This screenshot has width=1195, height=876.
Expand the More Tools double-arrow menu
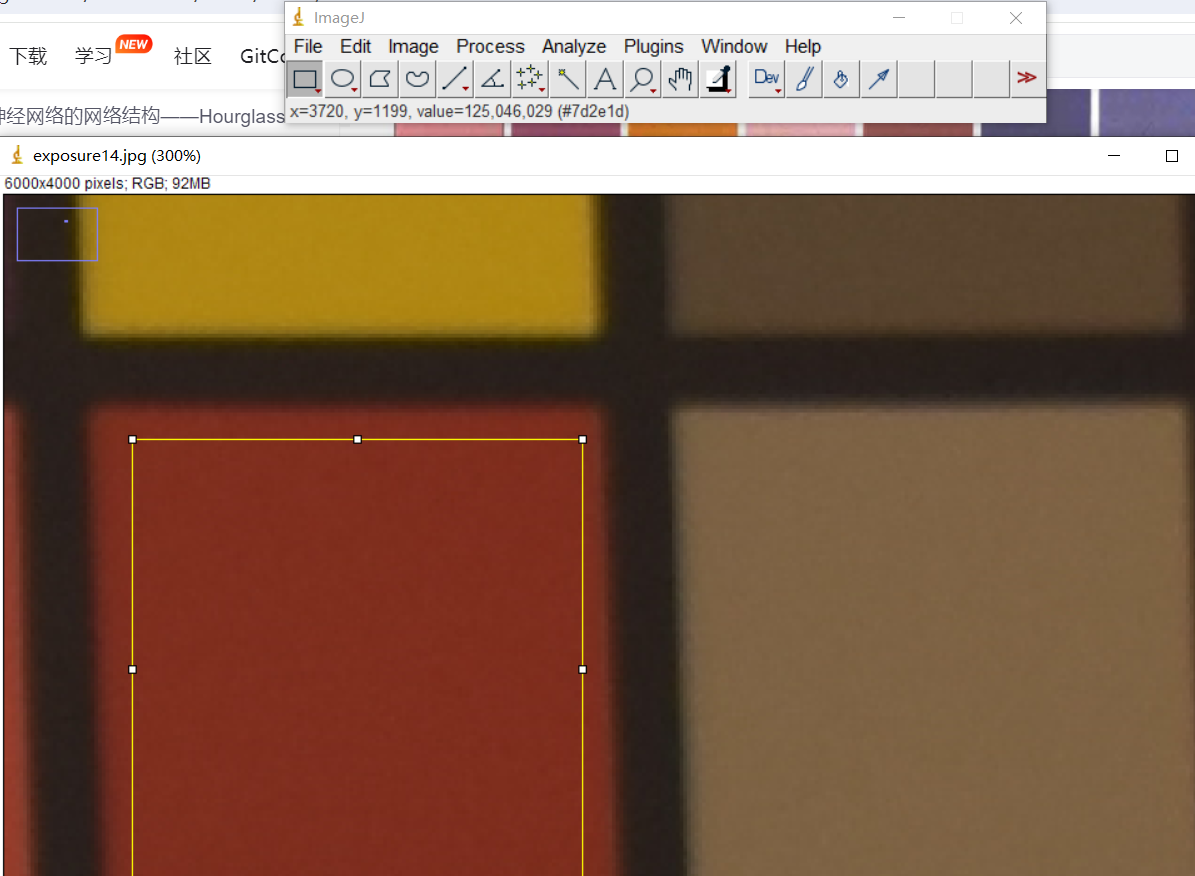point(1026,78)
